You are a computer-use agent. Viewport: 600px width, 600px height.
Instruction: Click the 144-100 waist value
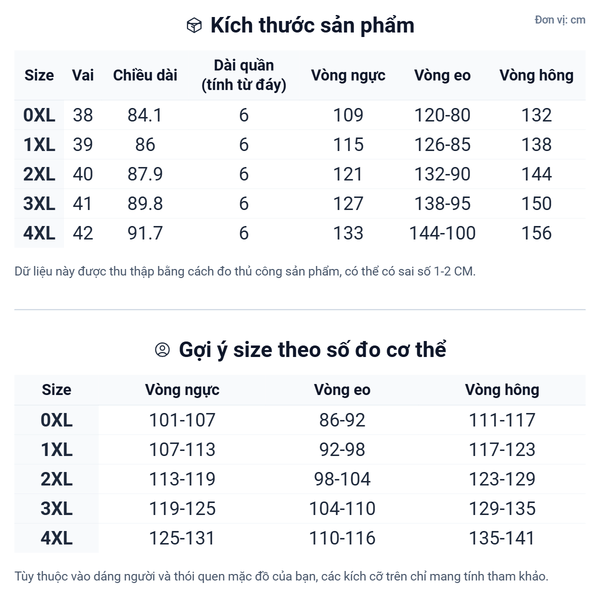(442, 233)
